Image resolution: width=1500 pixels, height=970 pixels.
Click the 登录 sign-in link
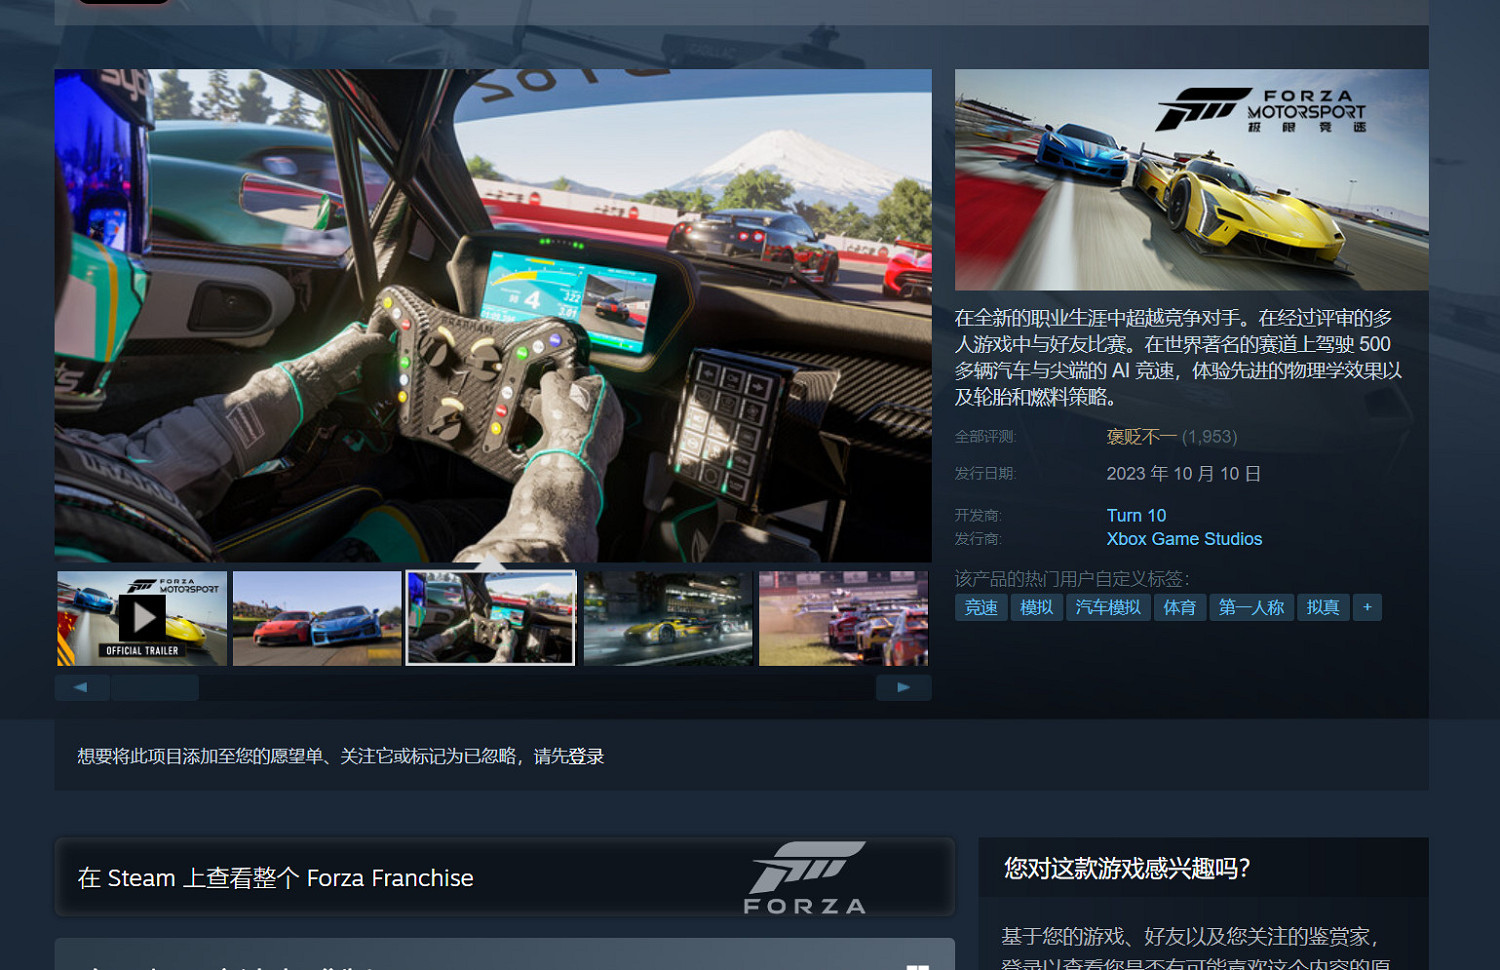point(589,757)
